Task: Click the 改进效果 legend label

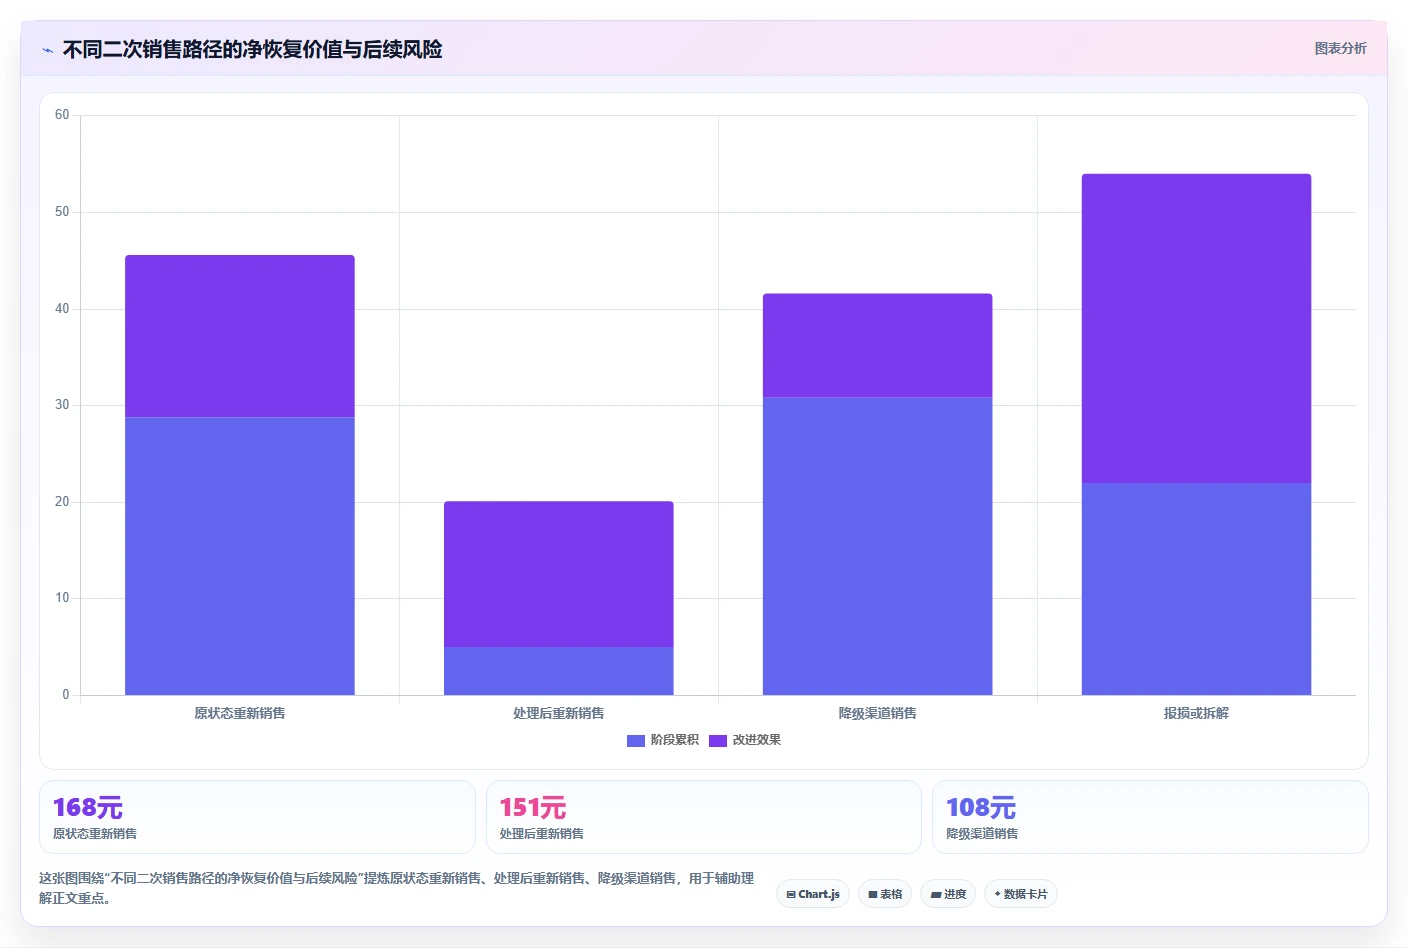Action: pos(756,740)
